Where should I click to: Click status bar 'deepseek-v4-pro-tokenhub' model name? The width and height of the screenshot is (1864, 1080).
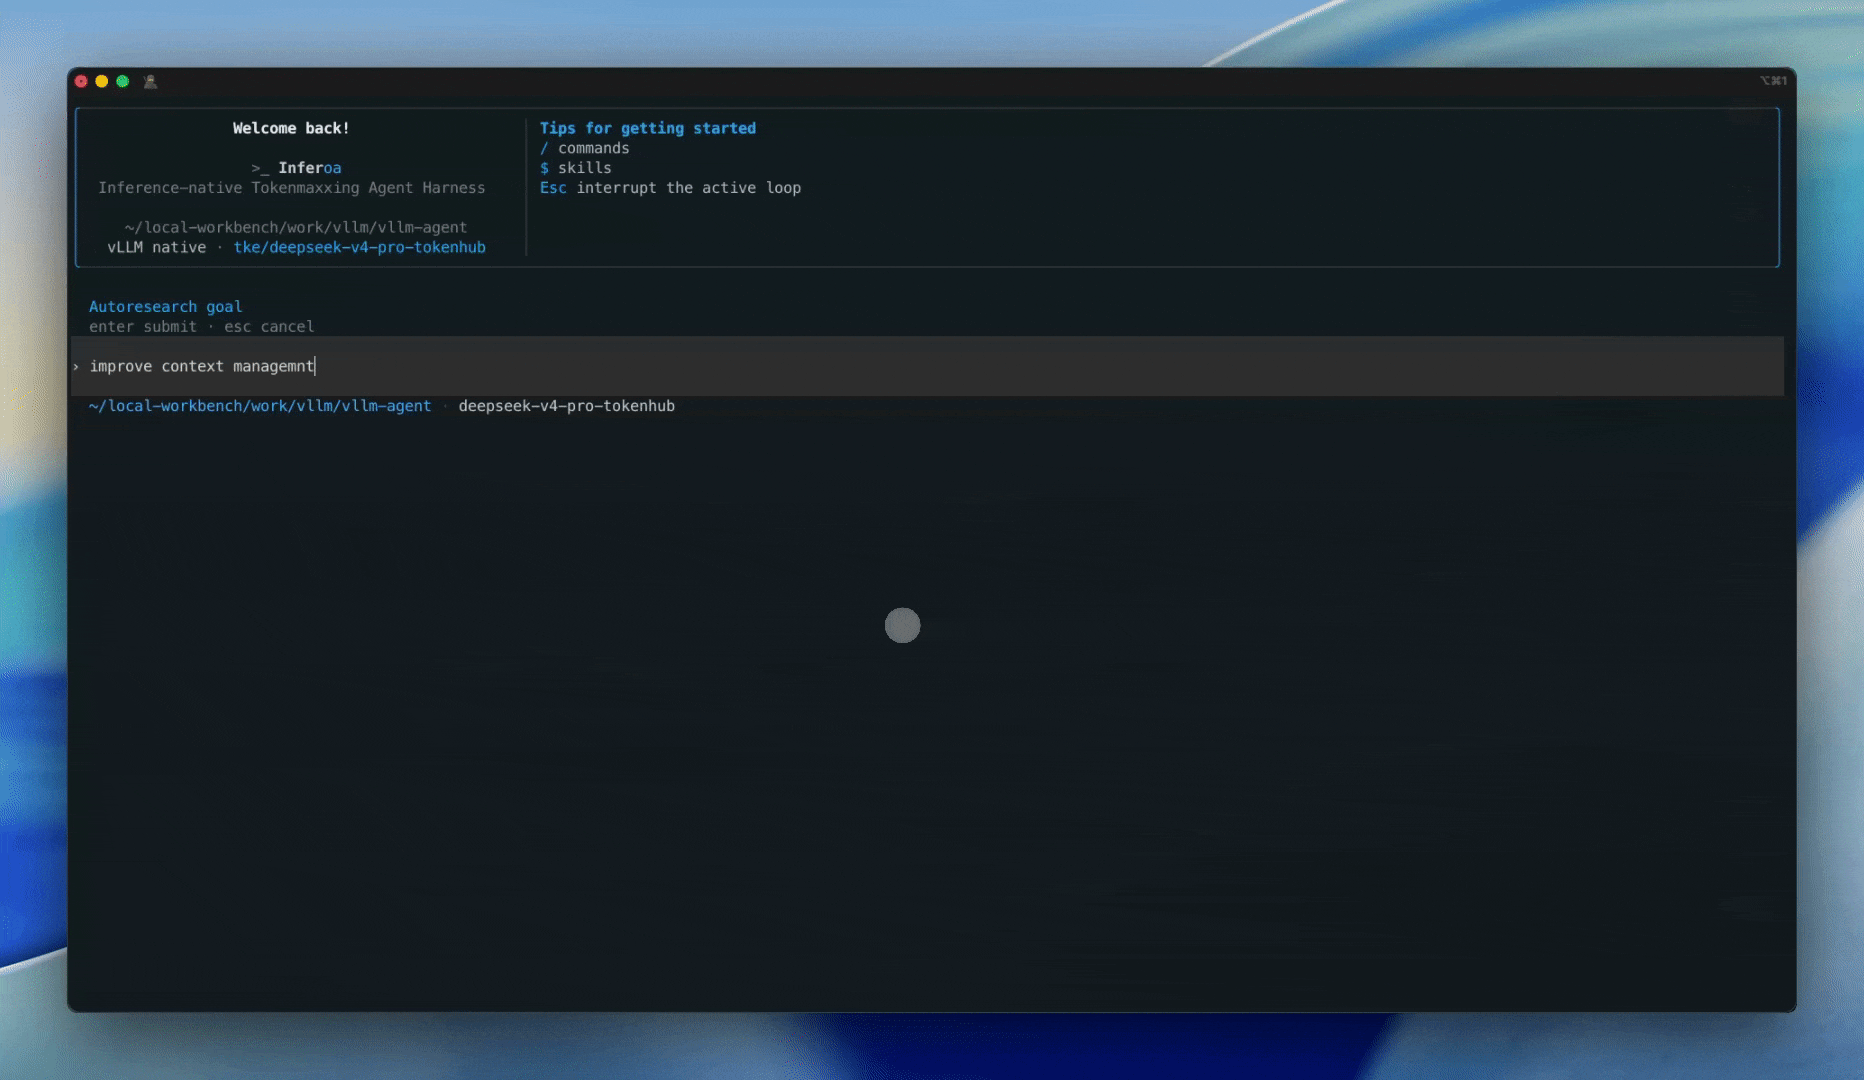(x=567, y=406)
